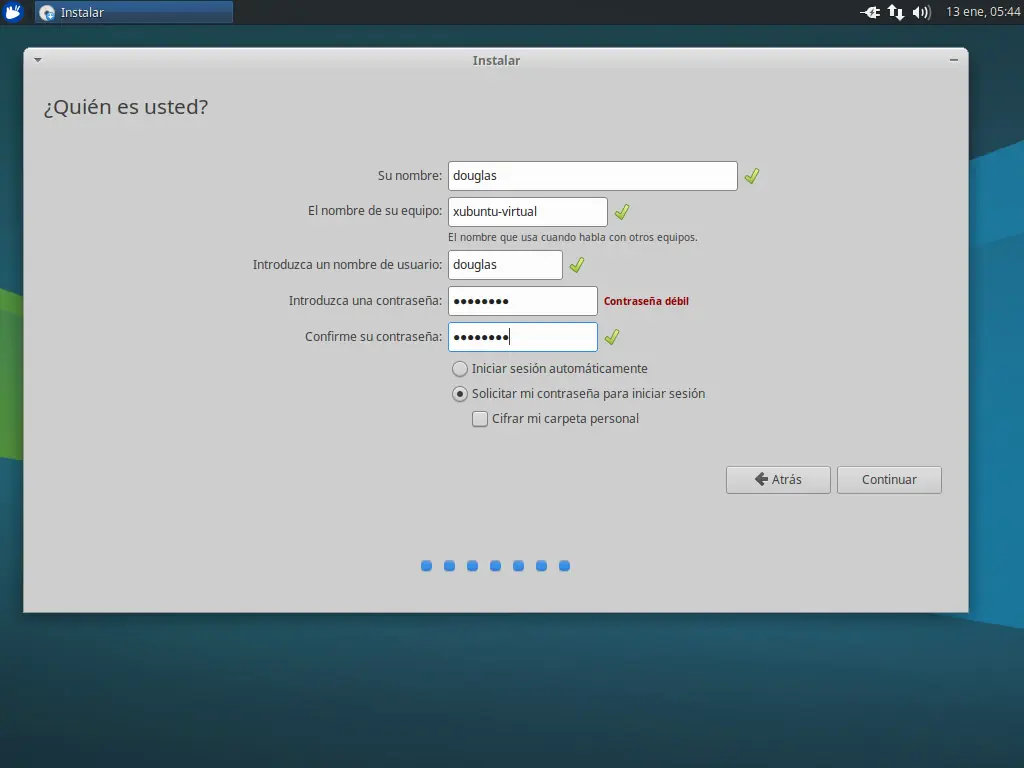Click the Confirme su contraseña label
The image size is (1024, 768).
pos(374,336)
